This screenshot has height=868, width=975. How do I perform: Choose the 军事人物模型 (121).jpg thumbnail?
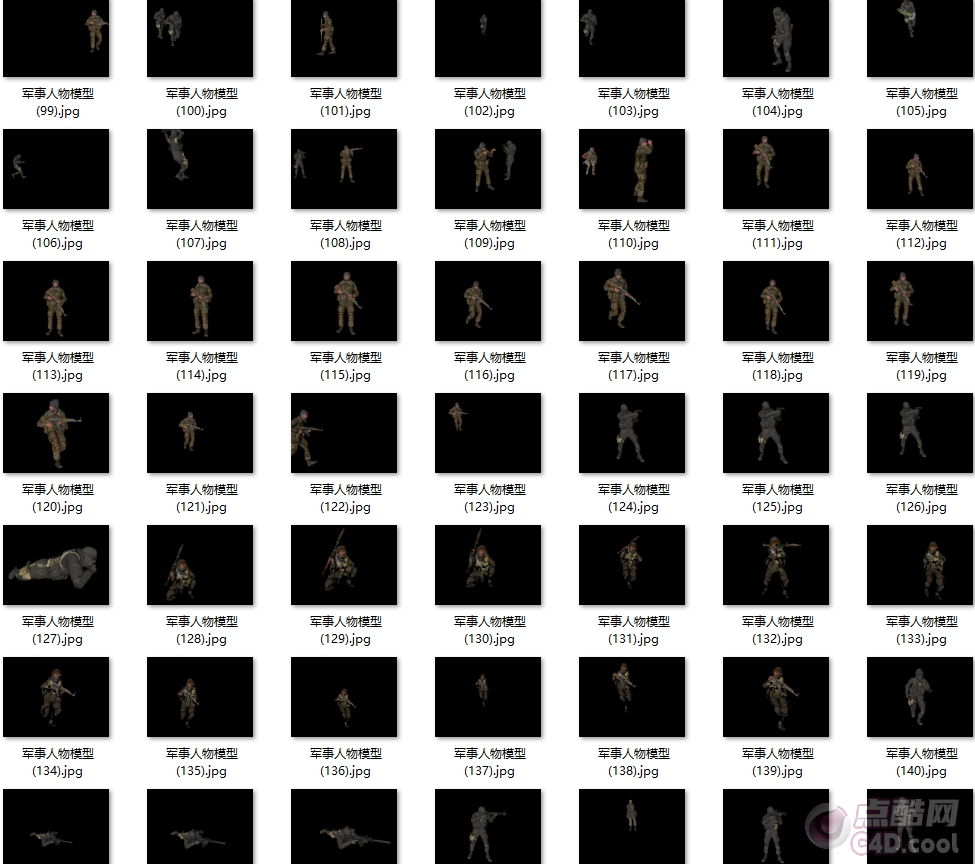pyautogui.click(x=200, y=433)
